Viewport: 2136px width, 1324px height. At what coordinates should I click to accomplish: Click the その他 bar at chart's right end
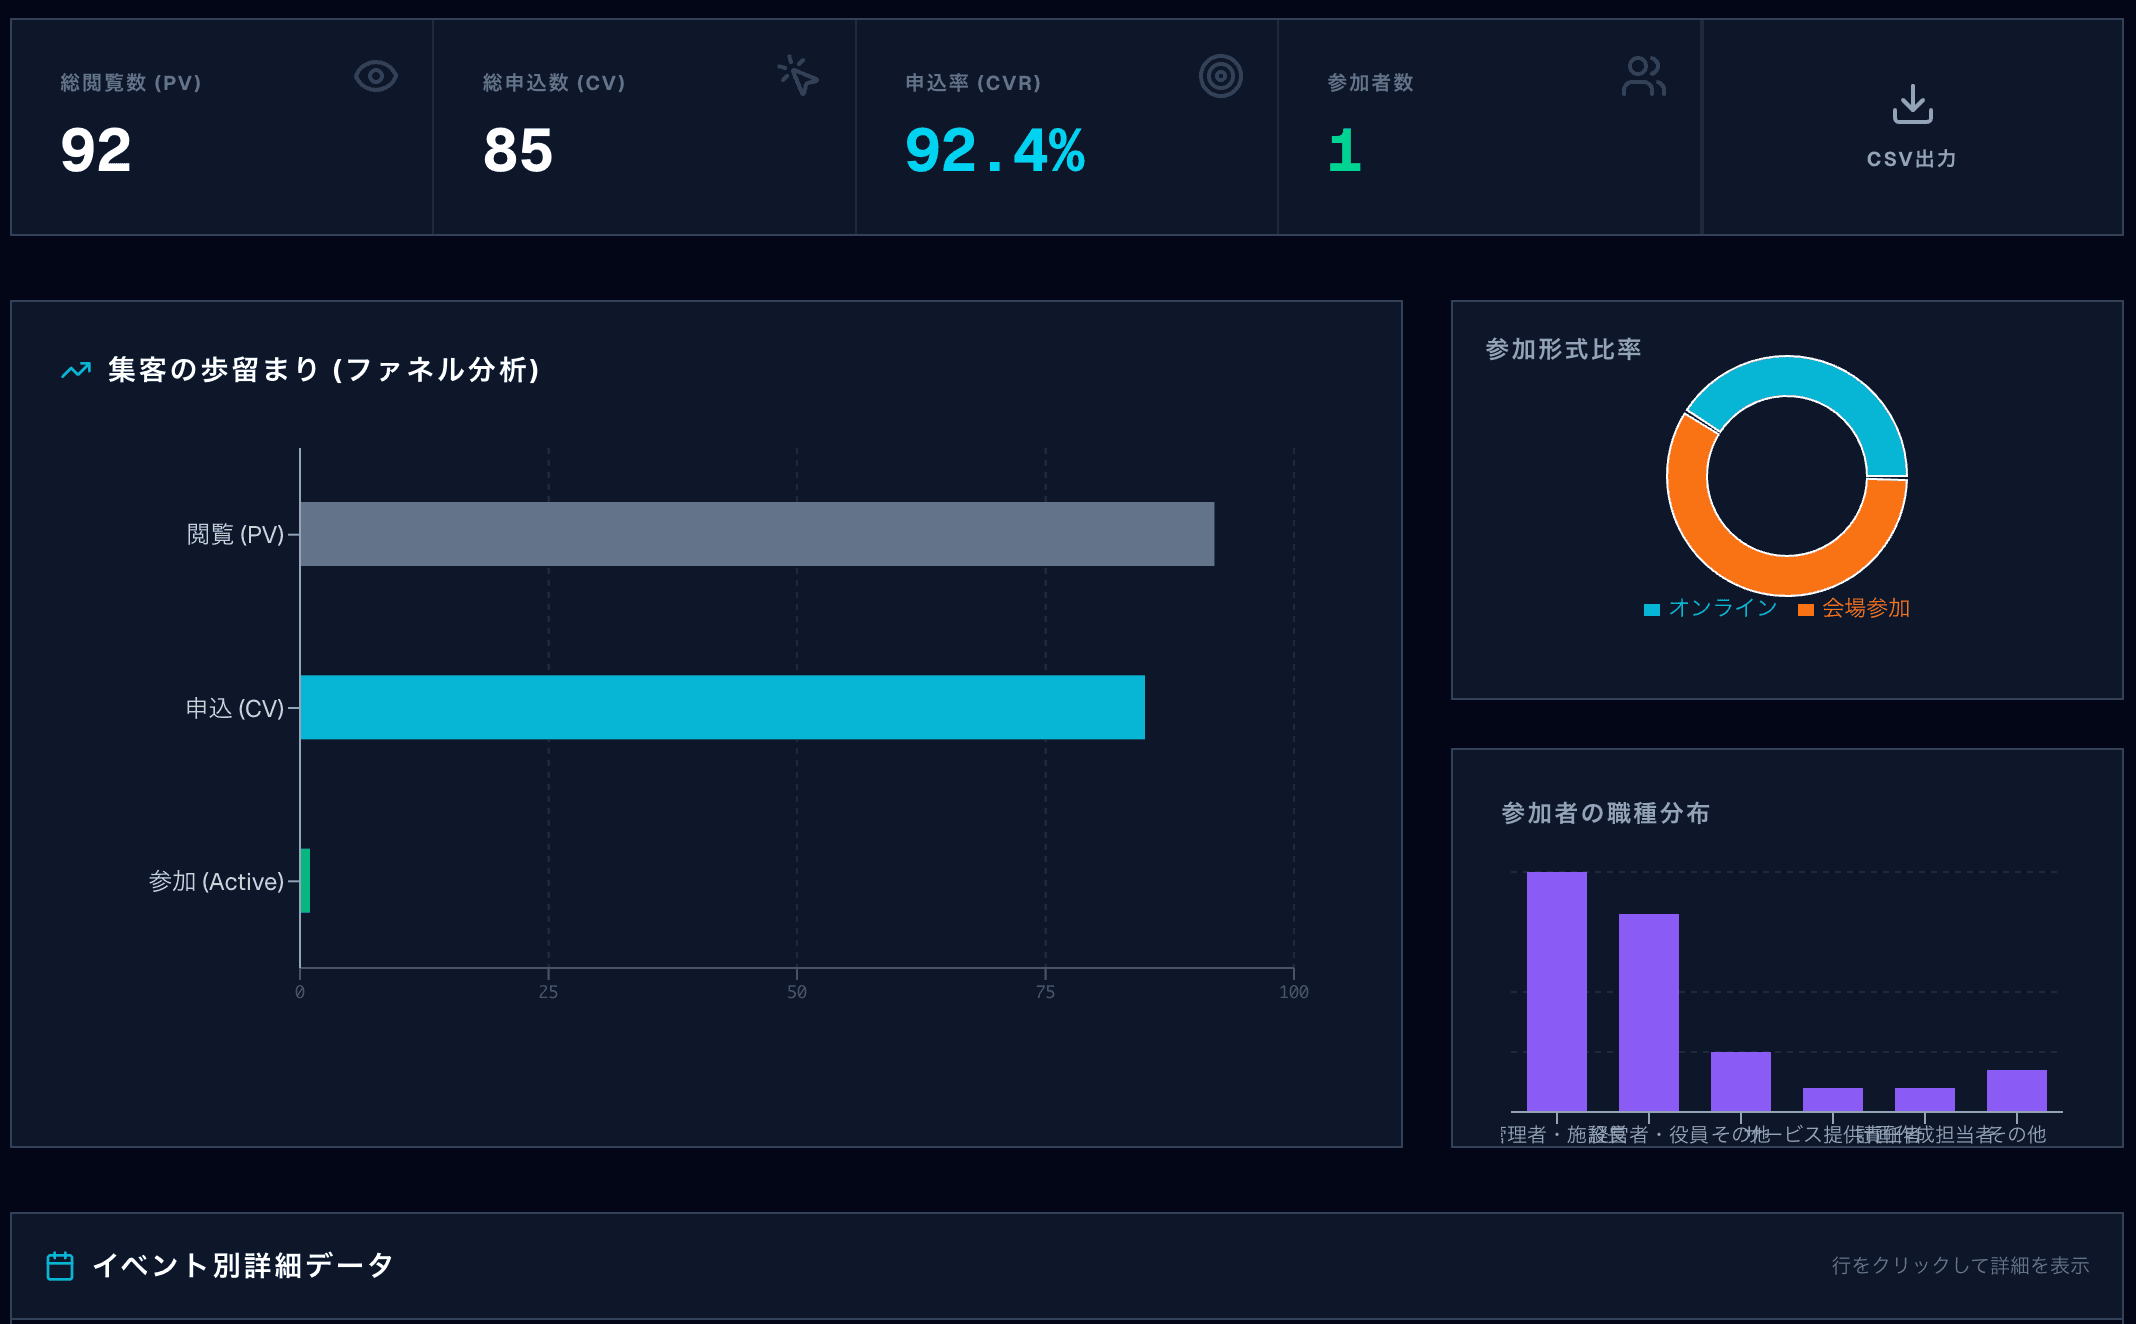pyautogui.click(x=2016, y=1090)
